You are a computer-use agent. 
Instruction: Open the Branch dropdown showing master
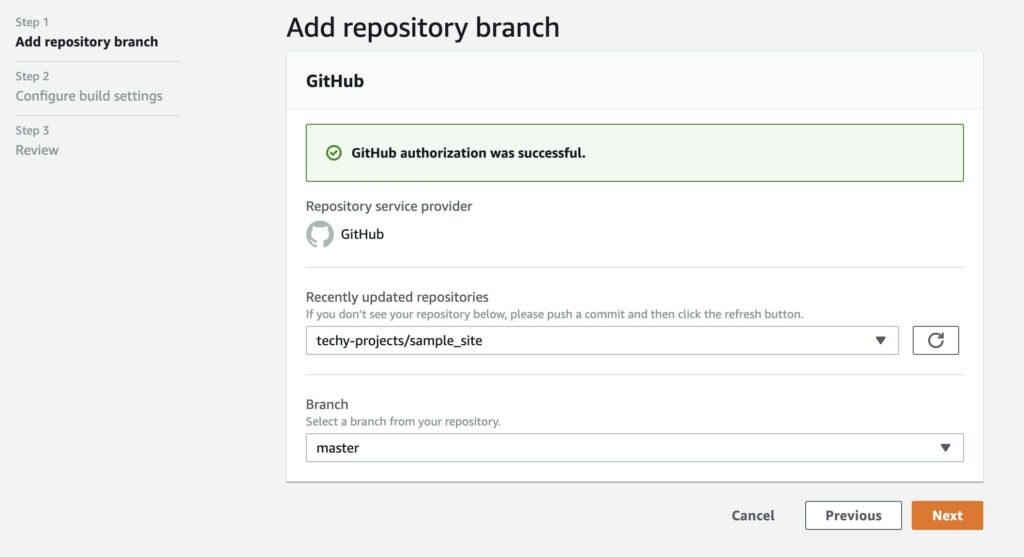[634, 447]
